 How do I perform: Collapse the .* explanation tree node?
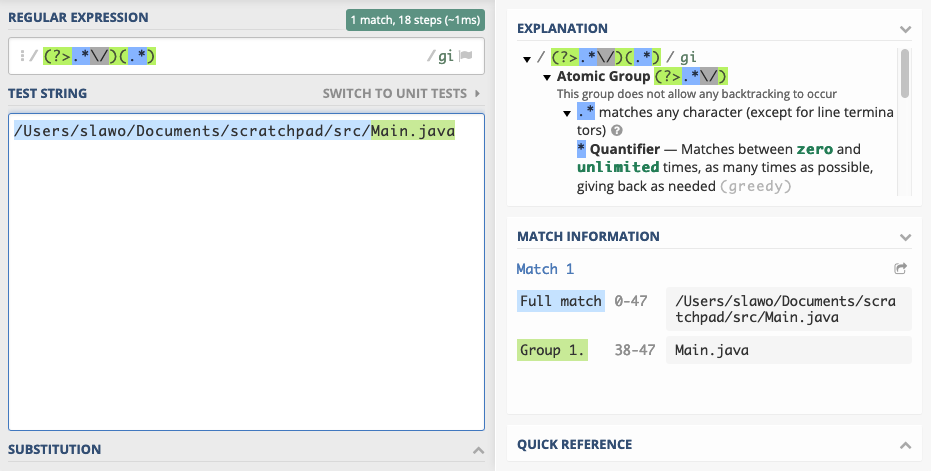(x=567, y=113)
